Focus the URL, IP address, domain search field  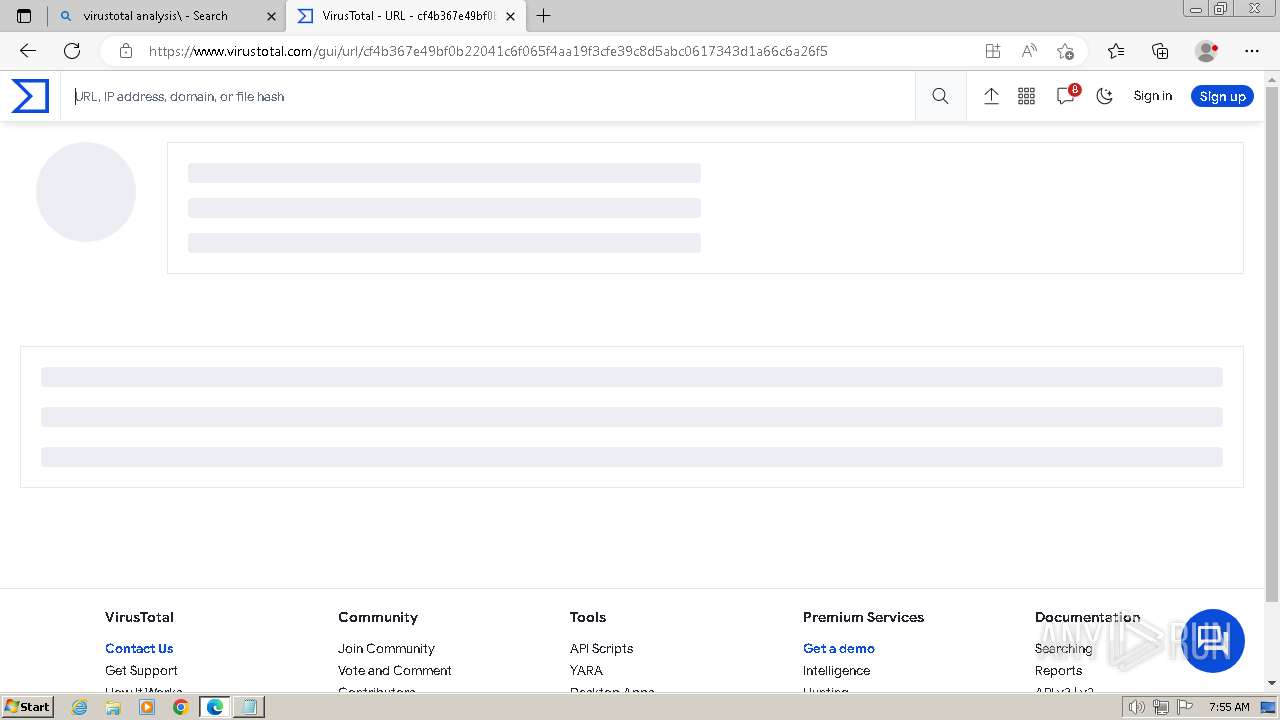pyautogui.click(x=488, y=96)
